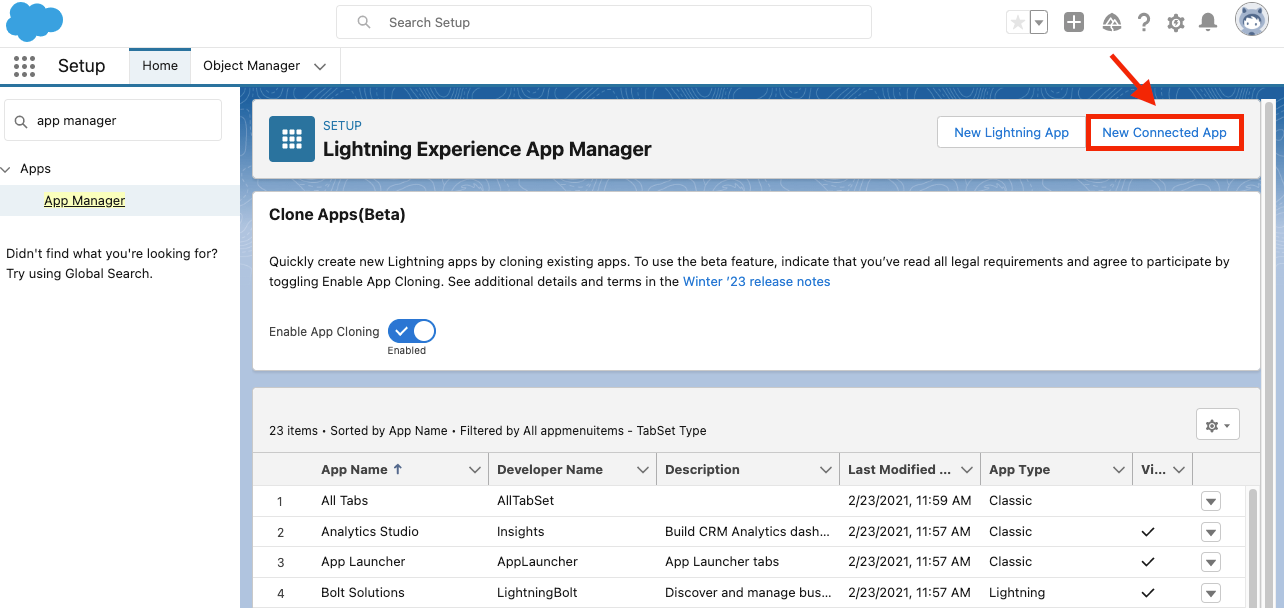Viewport: 1284px width, 608px height.
Task: Open the list view settings gear dropdown
Action: (1217, 425)
